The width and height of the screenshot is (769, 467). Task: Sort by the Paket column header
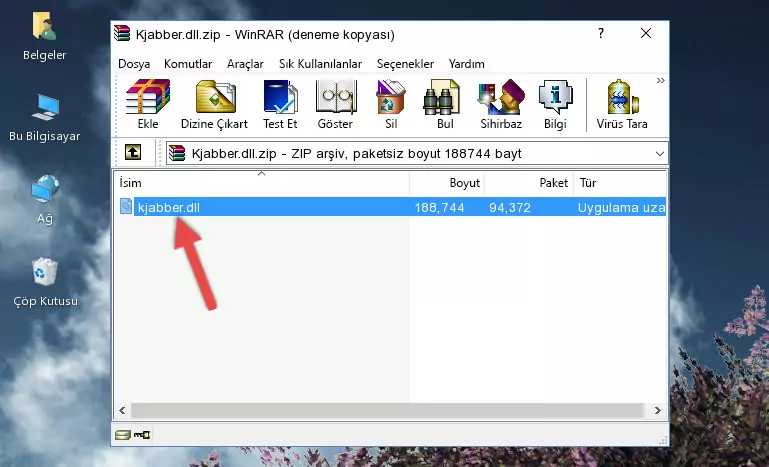click(x=529, y=182)
